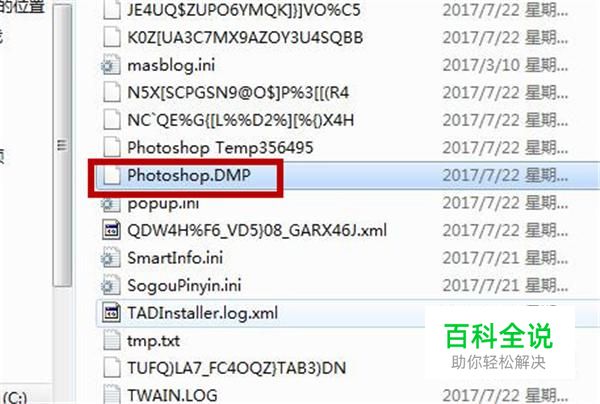Select the TUFQ)LA7_FC4OQZ}TAB3)DN file

pyautogui.click(x=236, y=368)
